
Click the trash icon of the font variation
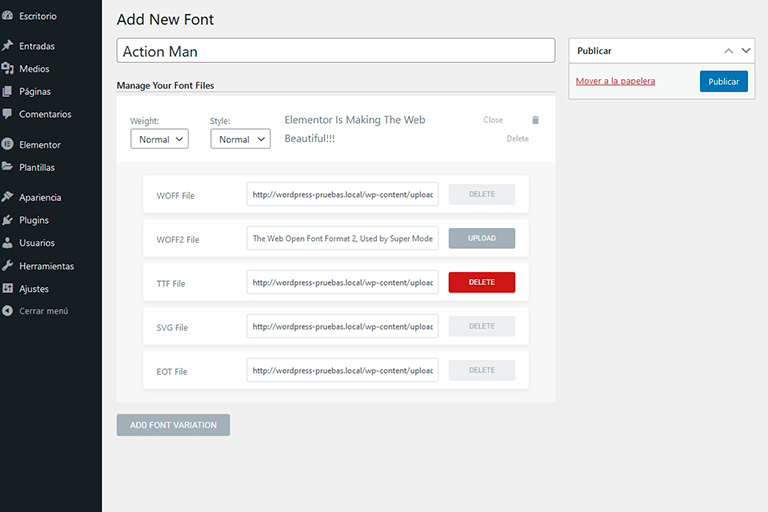pyautogui.click(x=535, y=120)
